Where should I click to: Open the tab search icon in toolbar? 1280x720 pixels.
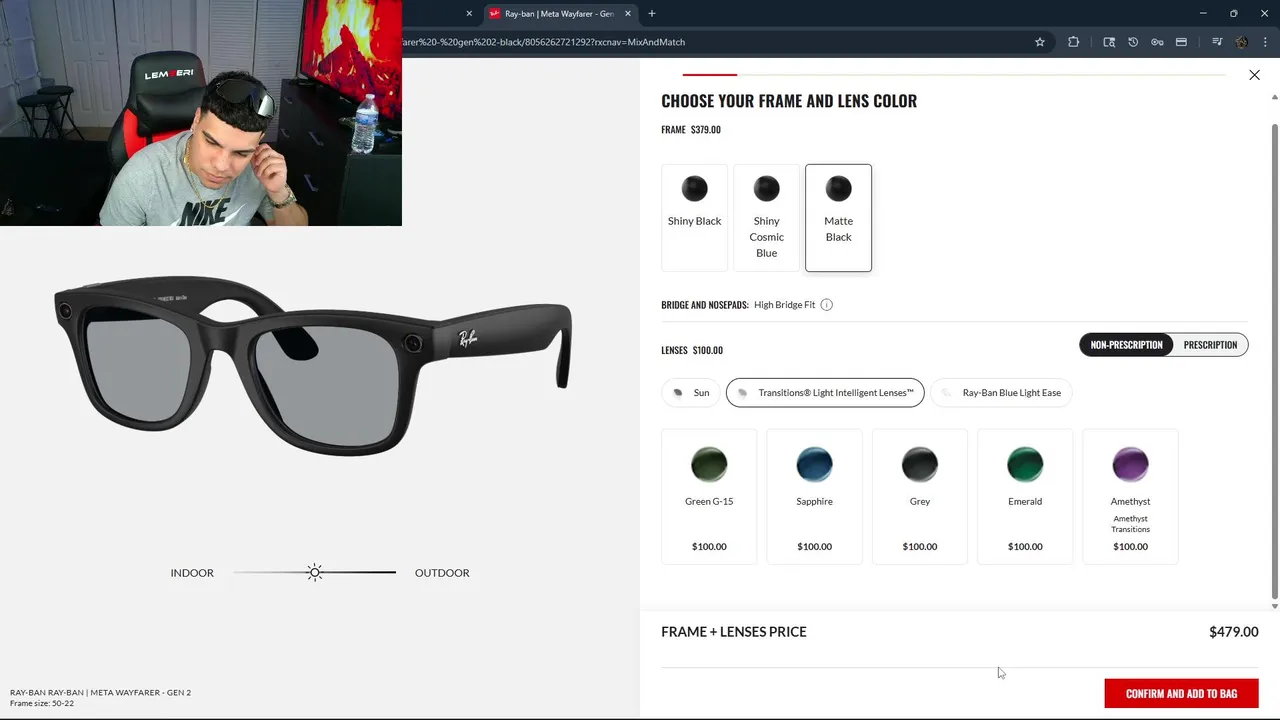point(1109,42)
